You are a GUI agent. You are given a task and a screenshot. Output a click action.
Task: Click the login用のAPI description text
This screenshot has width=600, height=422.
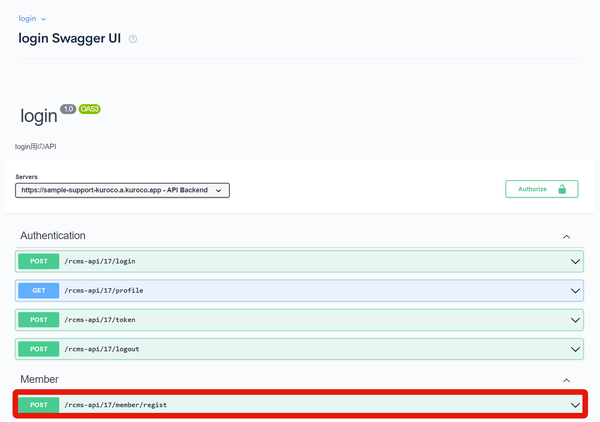pyautogui.click(x=36, y=147)
